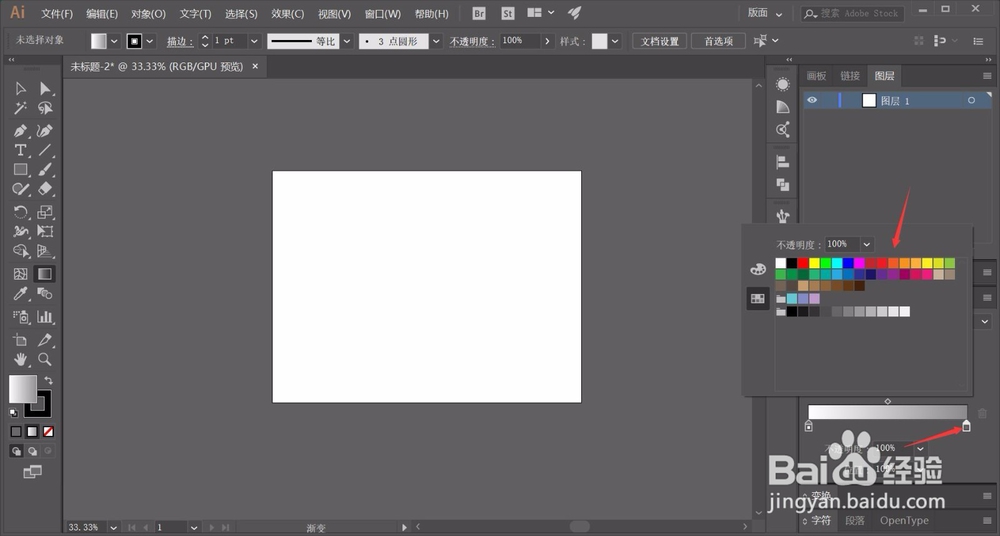Select the Column Graph tool
This screenshot has height=536, width=1000.
click(x=45, y=316)
